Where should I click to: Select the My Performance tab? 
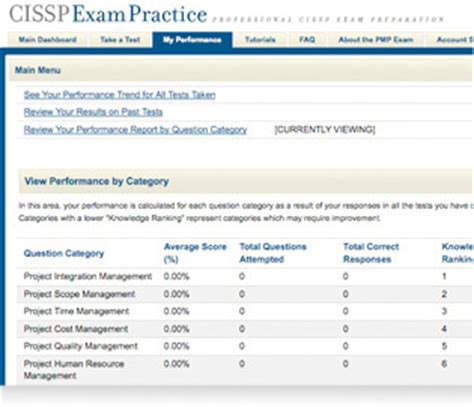(x=192, y=40)
